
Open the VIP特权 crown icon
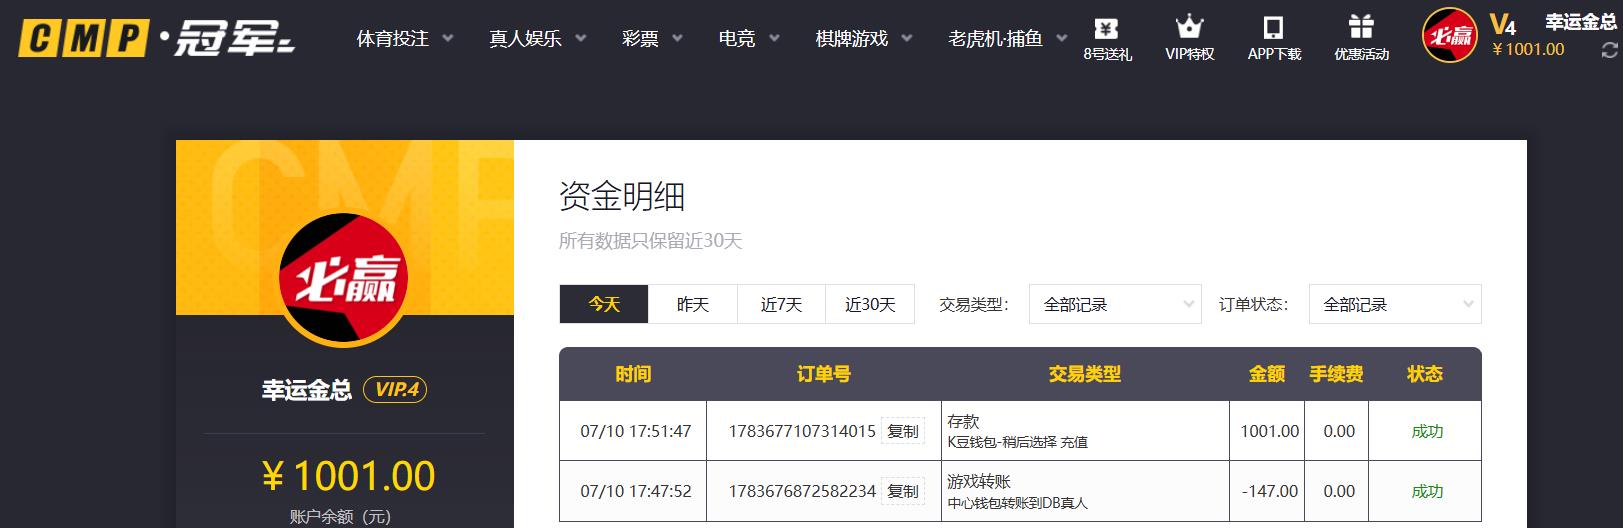pos(1189,38)
